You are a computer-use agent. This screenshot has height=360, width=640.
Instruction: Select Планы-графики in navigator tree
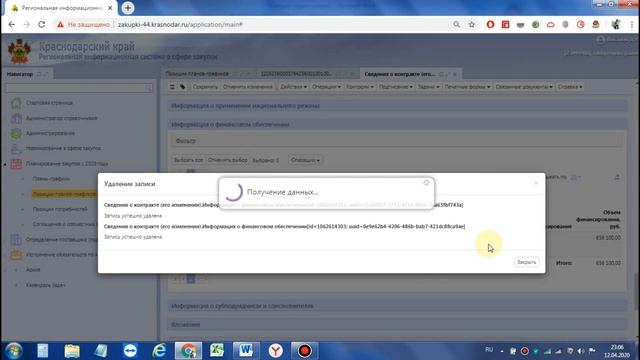click(51, 179)
